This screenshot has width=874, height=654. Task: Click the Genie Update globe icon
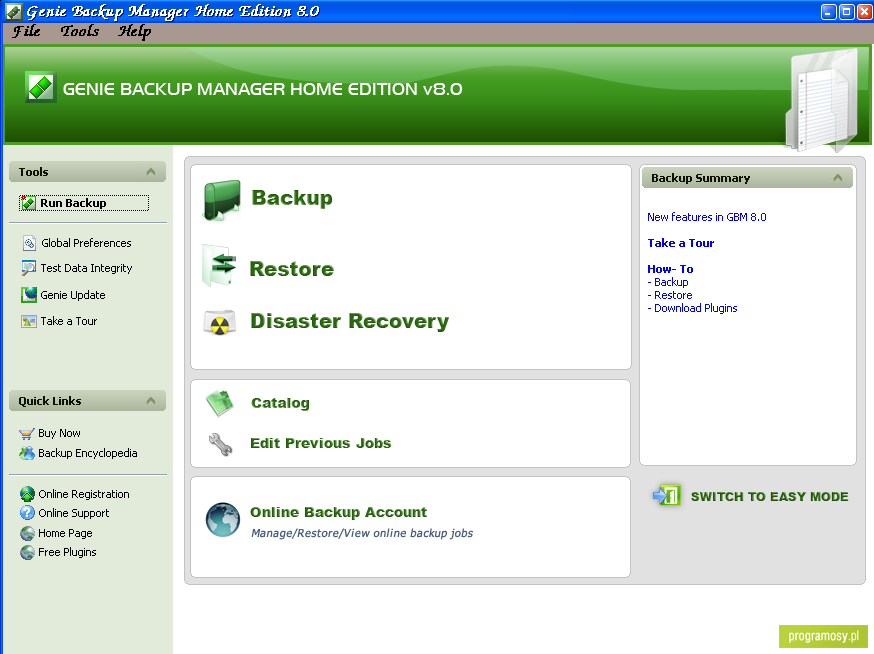tap(28, 294)
